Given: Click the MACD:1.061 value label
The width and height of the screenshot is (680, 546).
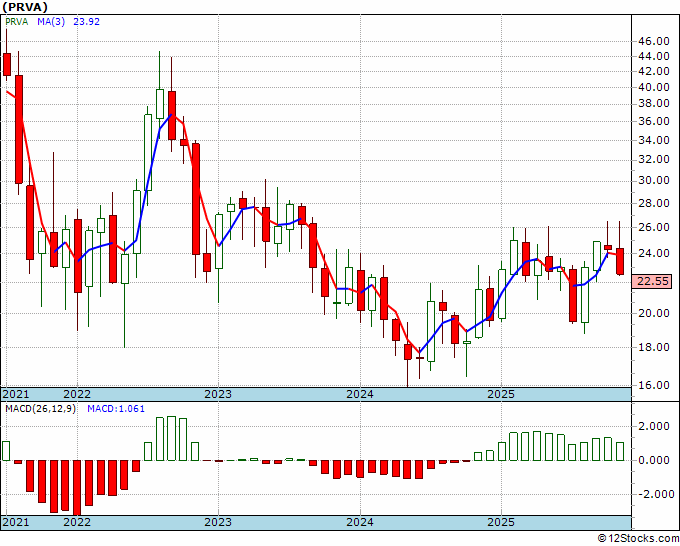Looking at the screenshot, I should pos(116,409).
